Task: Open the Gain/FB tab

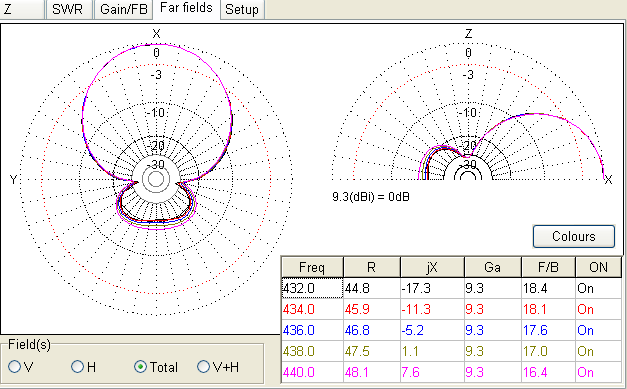Action: pyautogui.click(x=124, y=9)
